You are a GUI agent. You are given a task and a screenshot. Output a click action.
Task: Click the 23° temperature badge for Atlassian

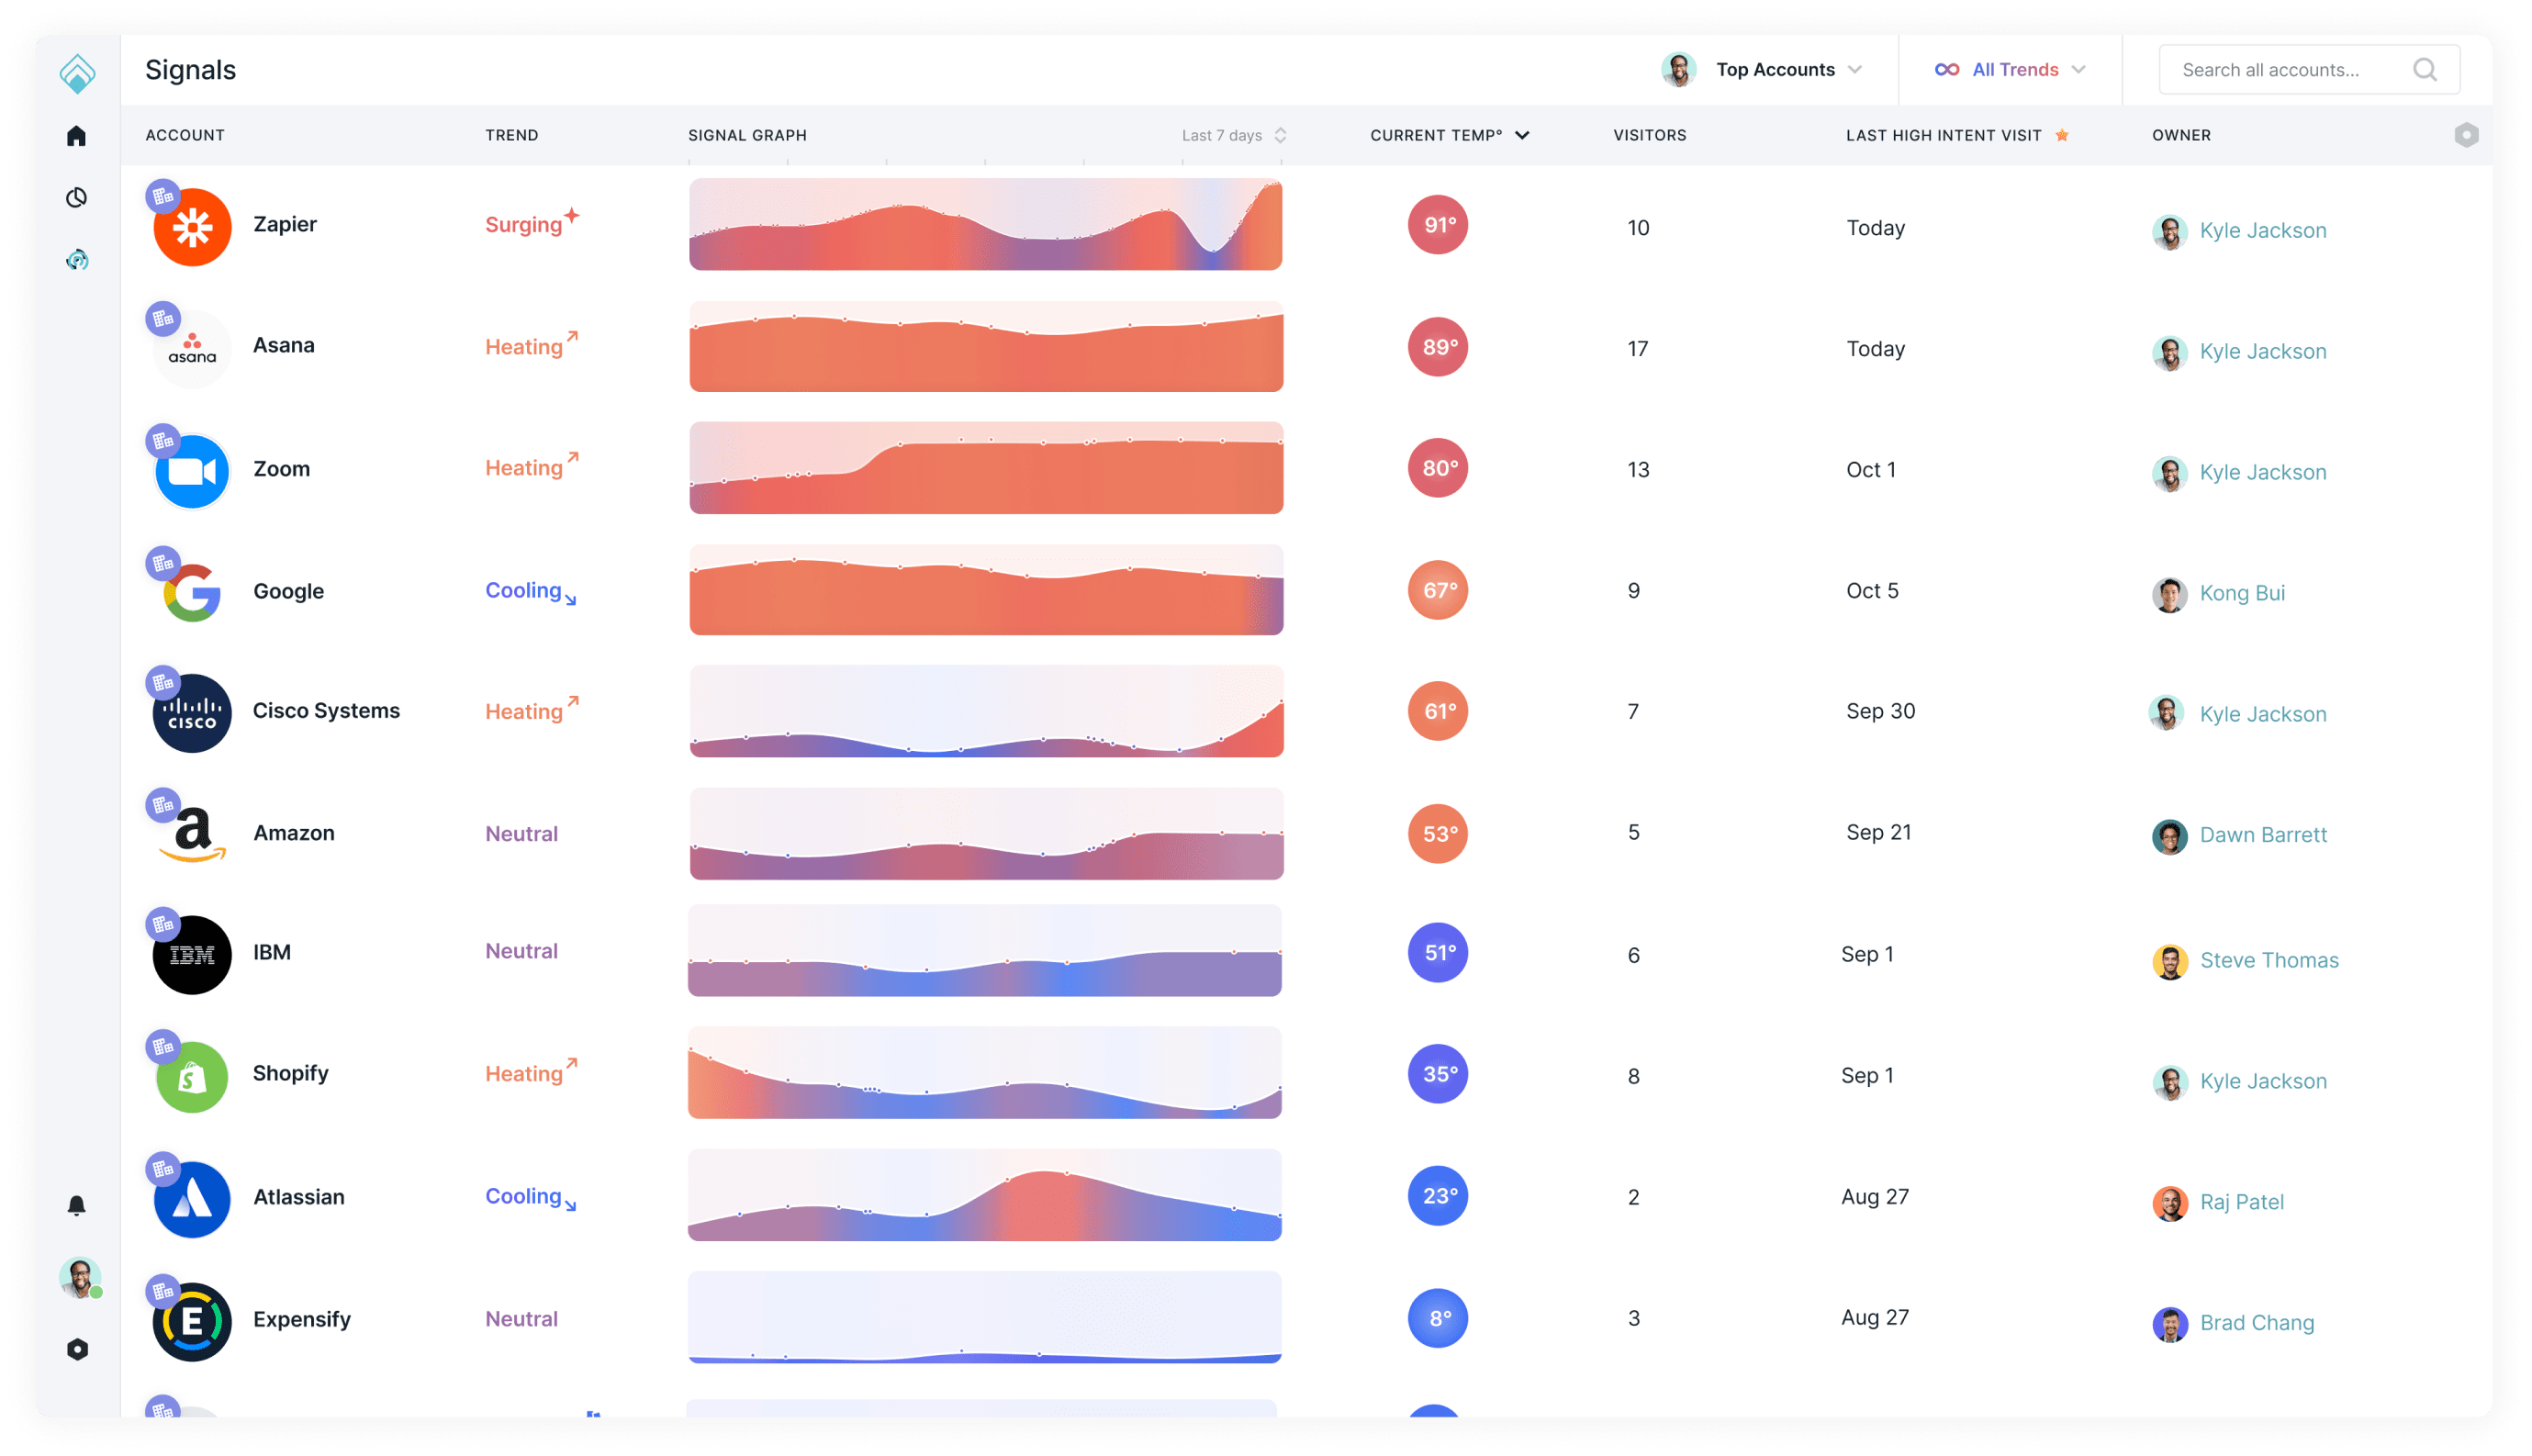click(x=1437, y=1196)
